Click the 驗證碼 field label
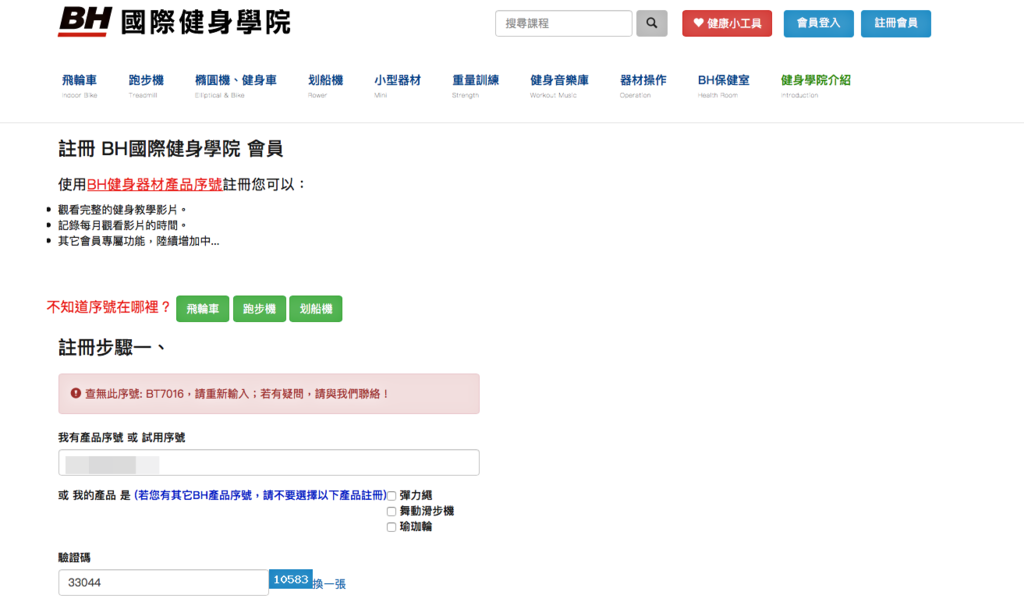 (74, 558)
